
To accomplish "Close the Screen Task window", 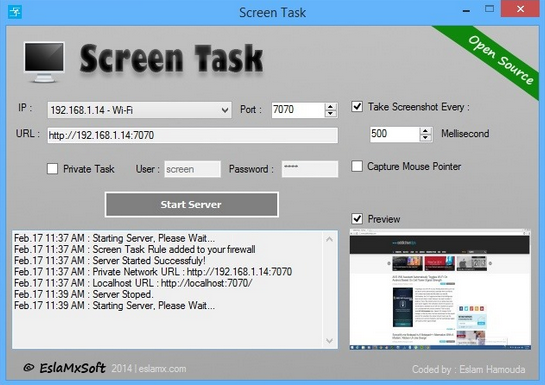I will (520, 9).
